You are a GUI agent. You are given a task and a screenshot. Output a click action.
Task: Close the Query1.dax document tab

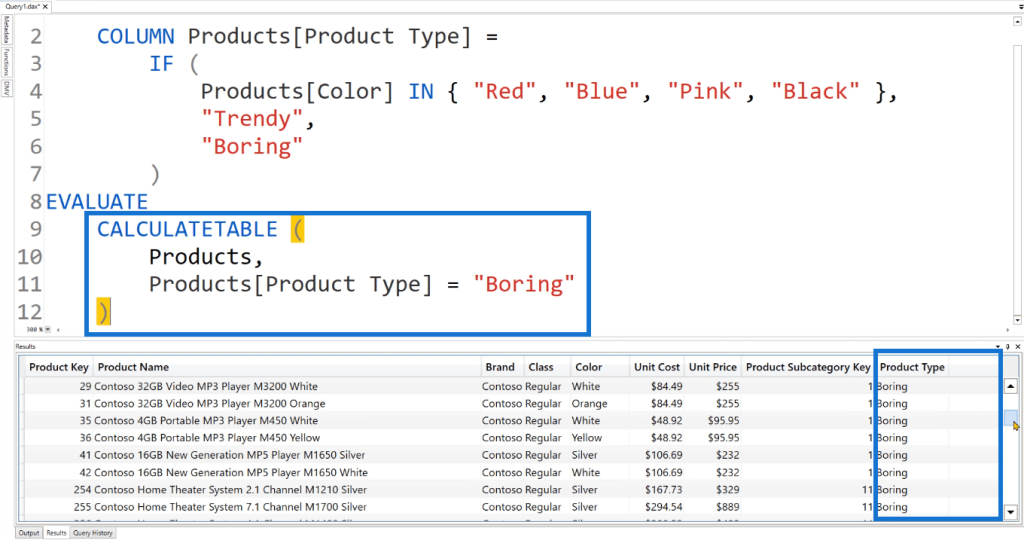click(45, 6)
